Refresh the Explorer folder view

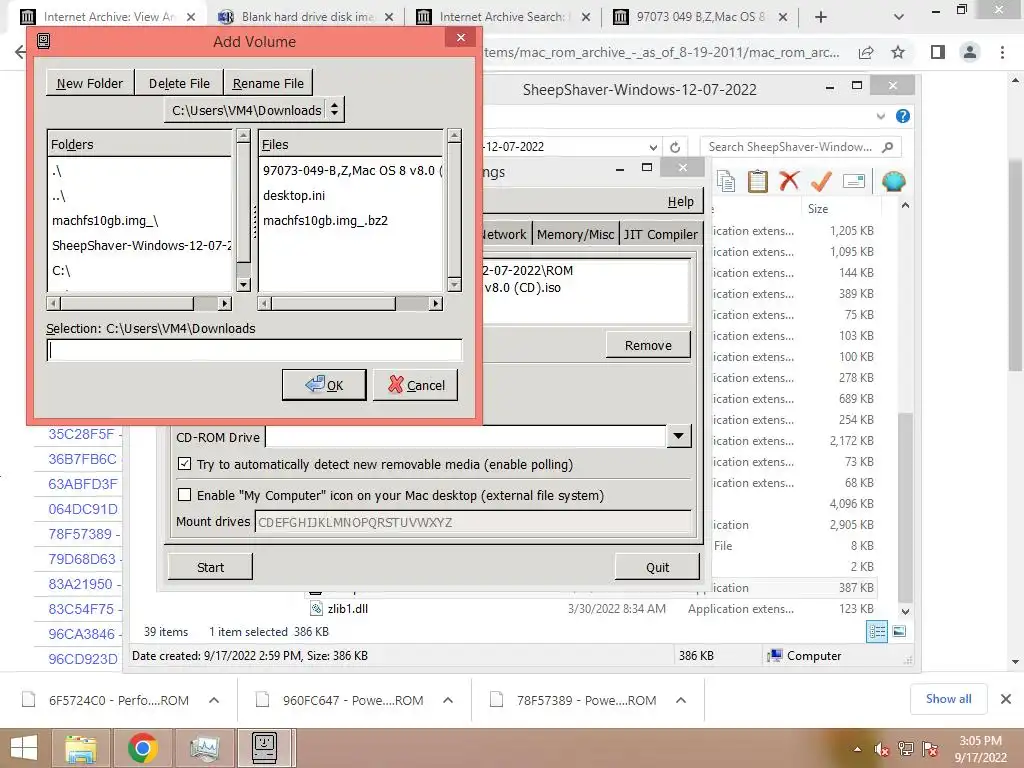(x=675, y=147)
